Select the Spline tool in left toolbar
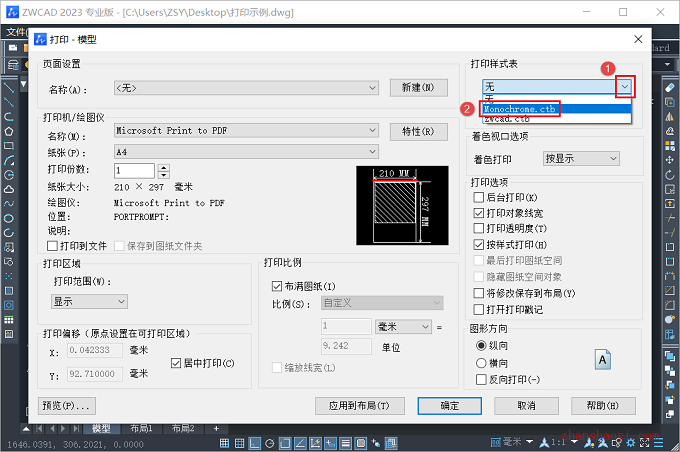The image size is (680, 452). (9, 203)
